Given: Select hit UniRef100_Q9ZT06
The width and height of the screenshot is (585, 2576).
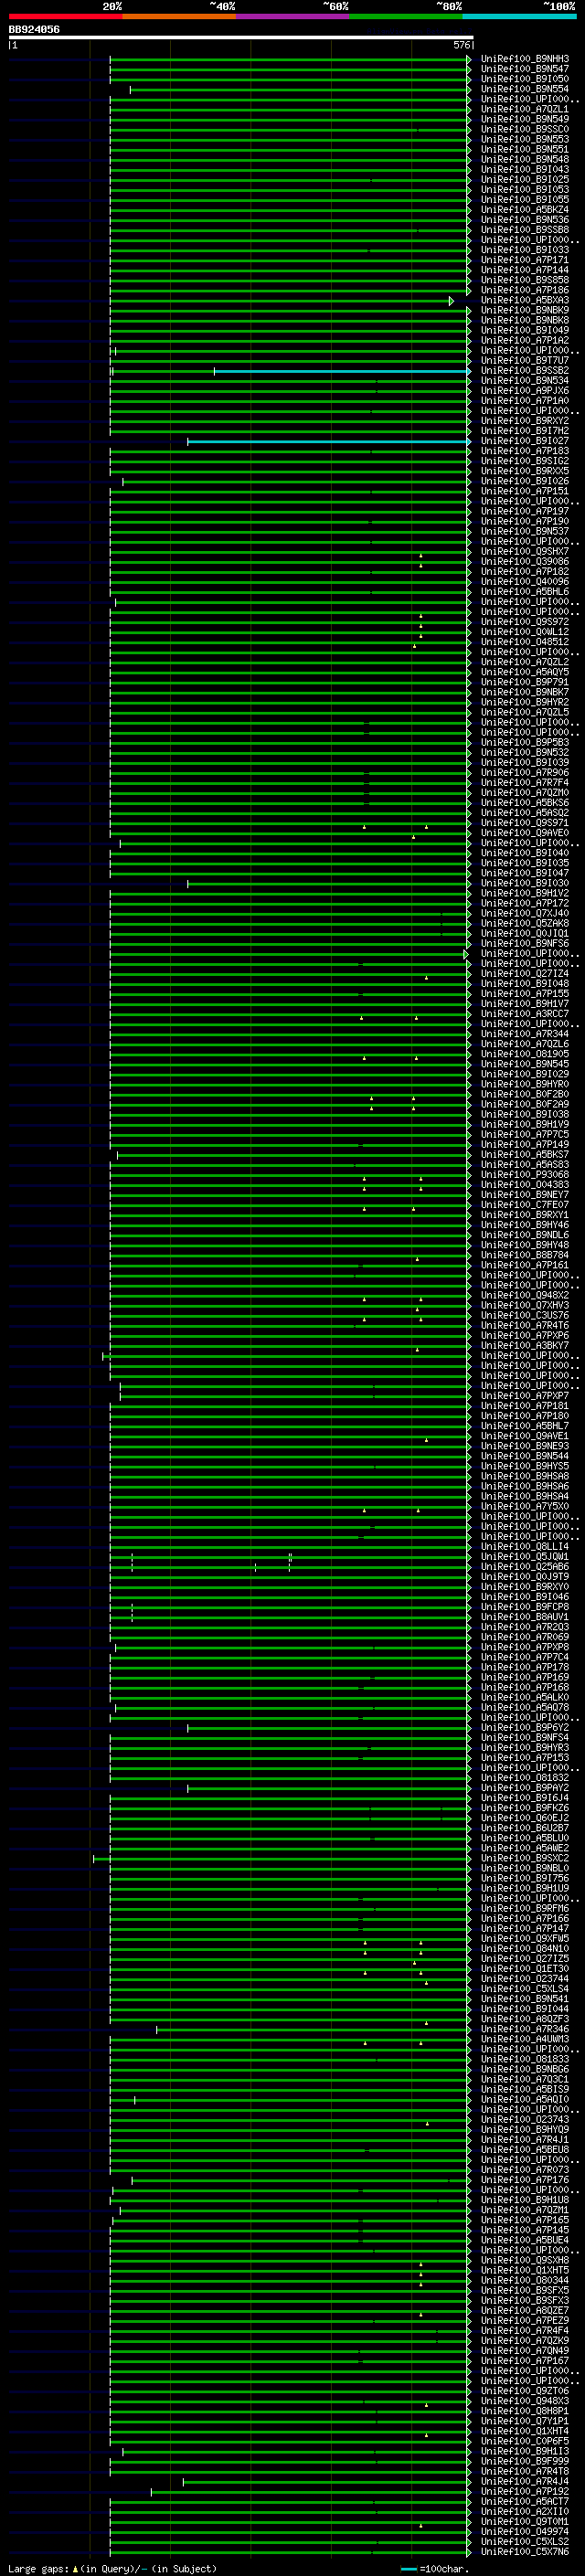Looking at the screenshot, I should [x=525, y=2391].
